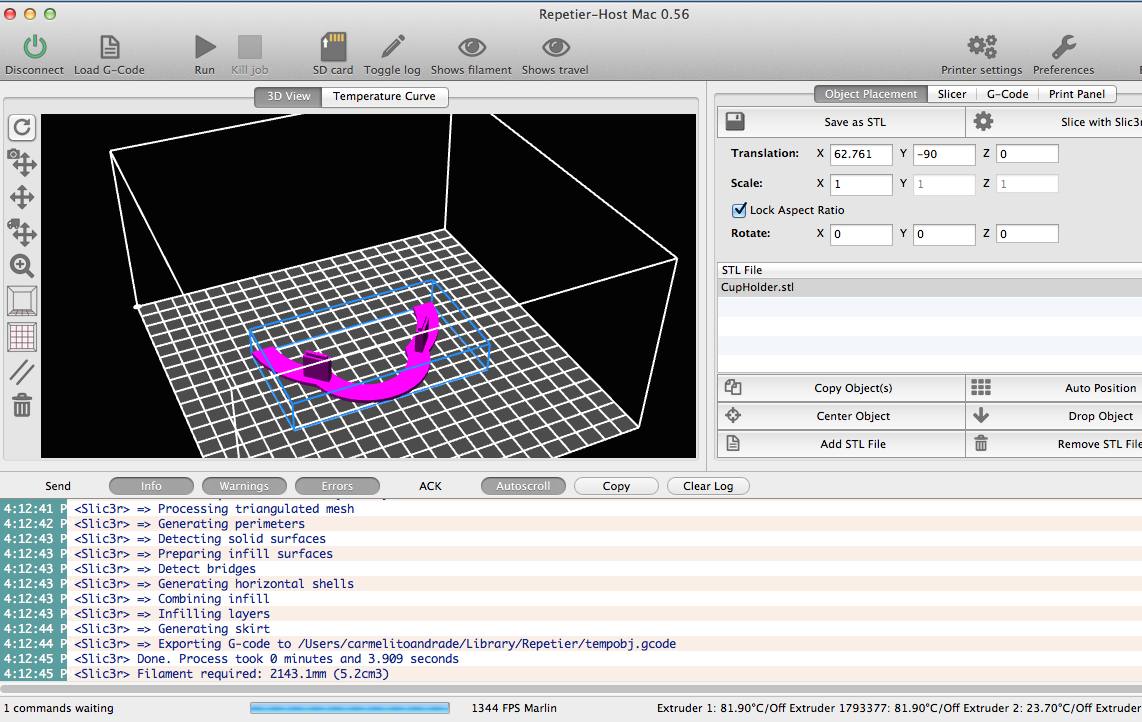The image size is (1142, 722).
Task: Center the object on the bed
Action: 841,416
